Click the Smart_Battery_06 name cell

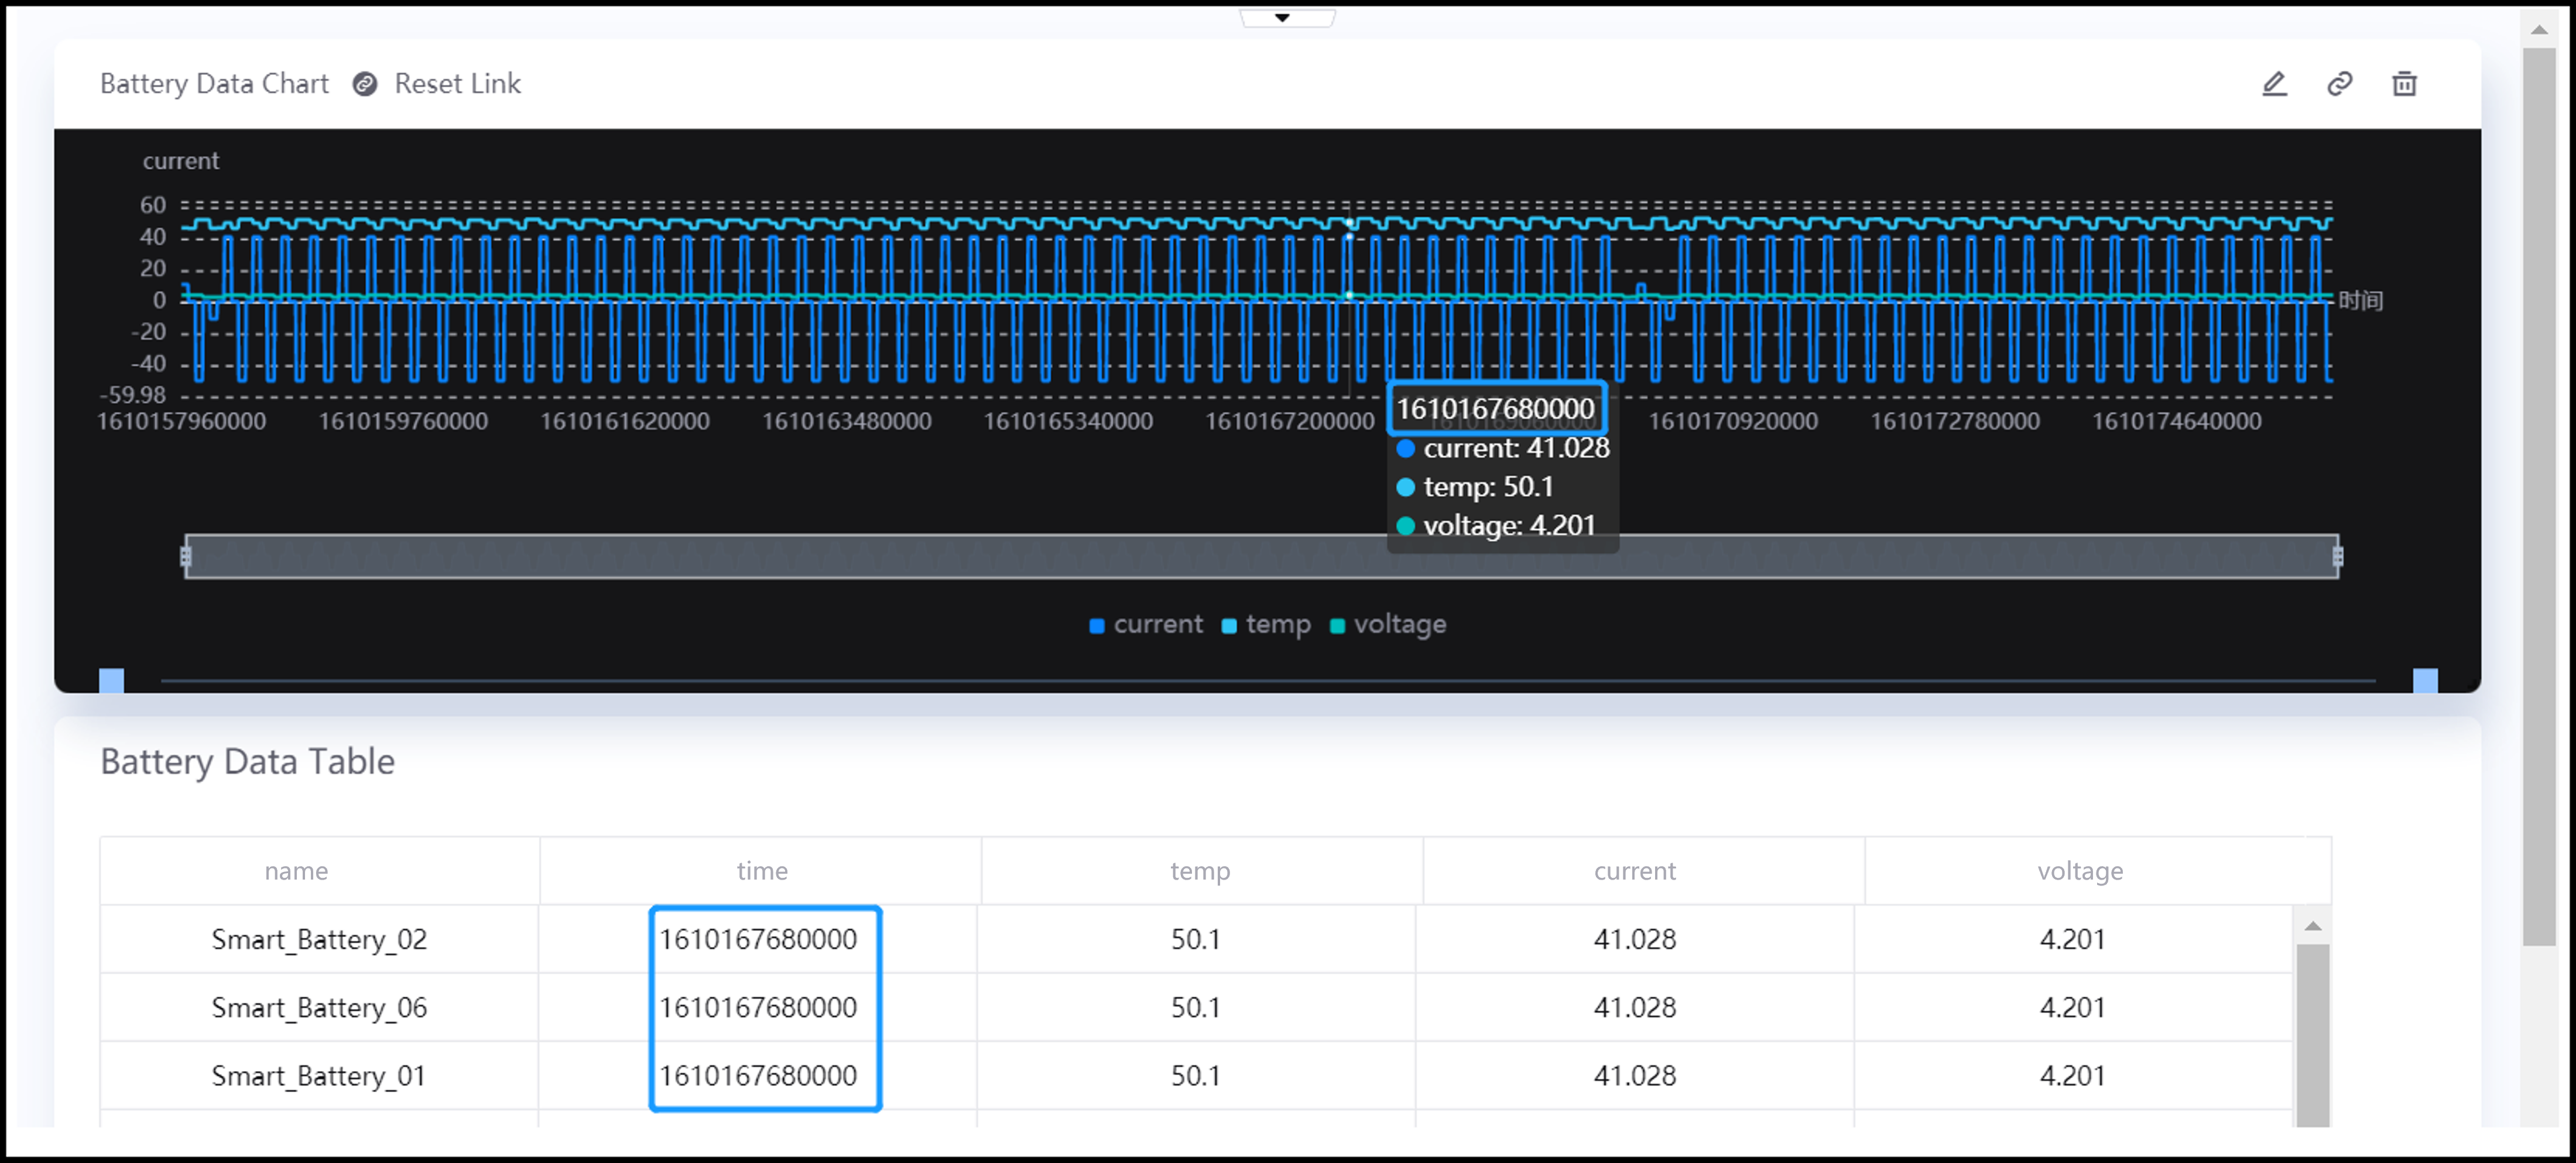pos(319,1007)
